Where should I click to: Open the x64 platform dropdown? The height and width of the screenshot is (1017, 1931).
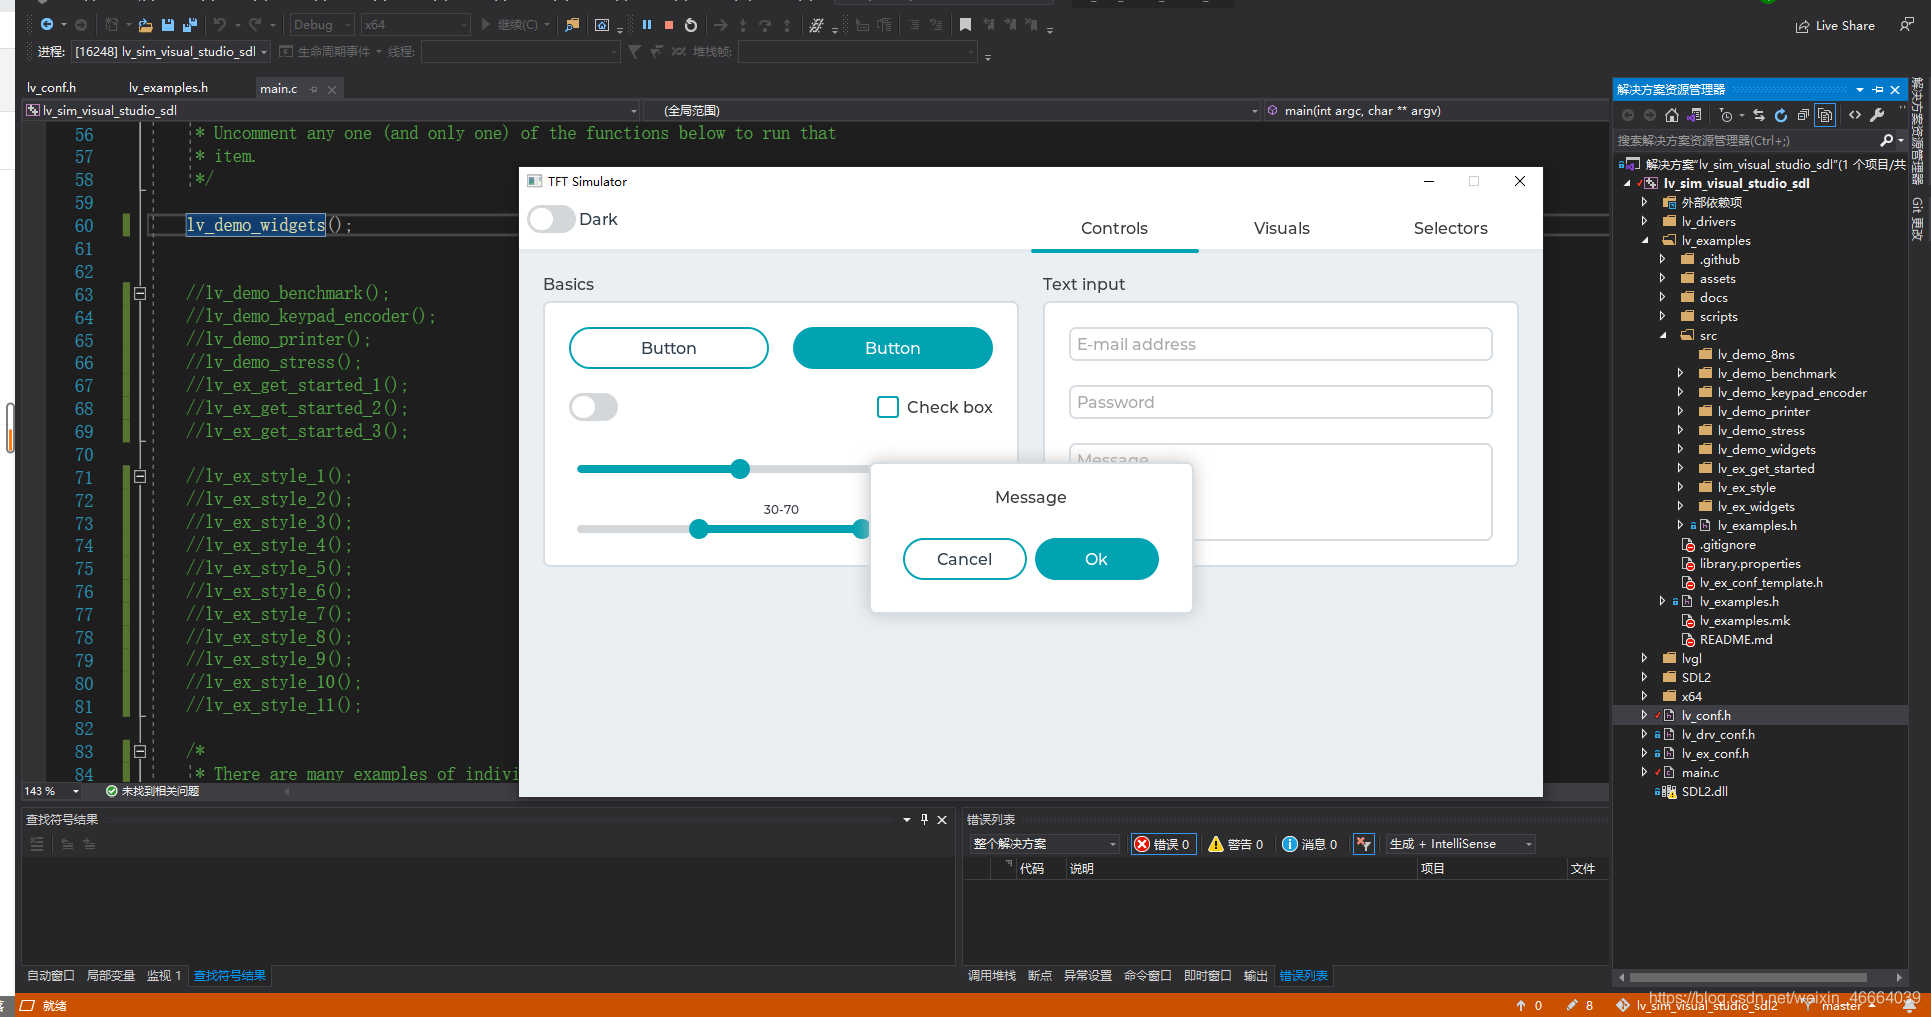pyautogui.click(x=415, y=25)
